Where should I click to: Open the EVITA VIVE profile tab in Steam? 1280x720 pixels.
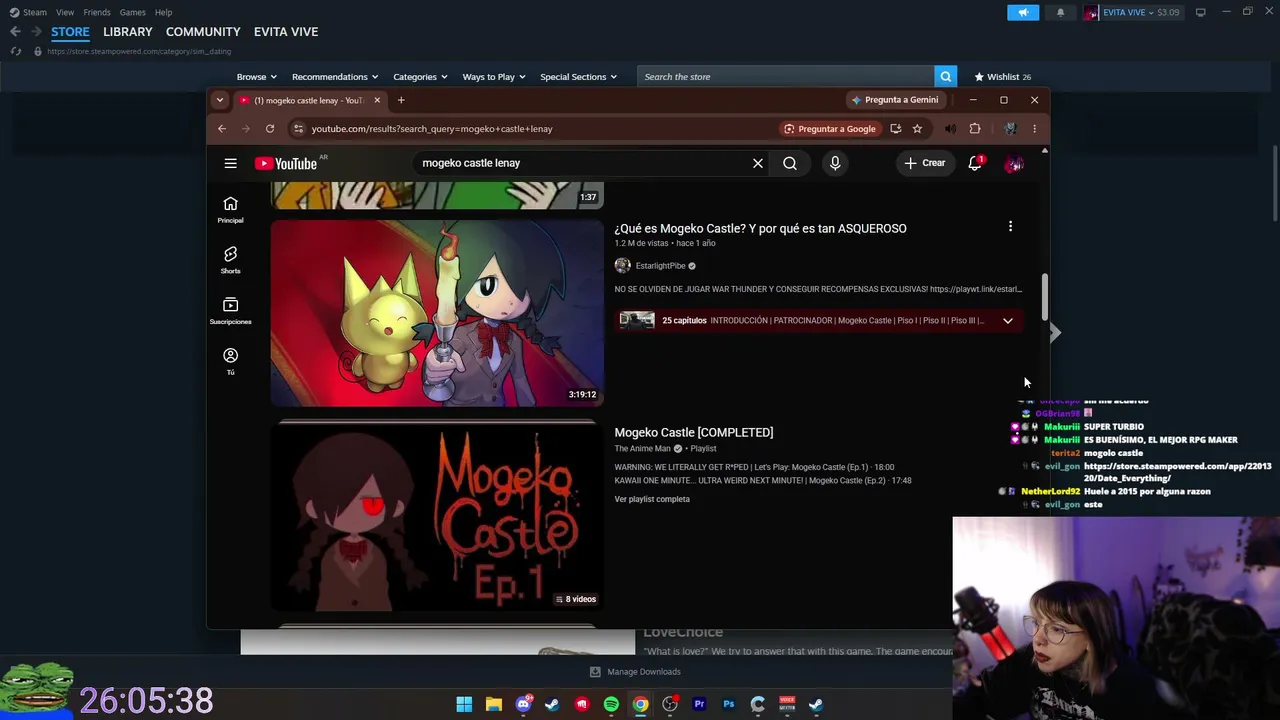tap(286, 32)
